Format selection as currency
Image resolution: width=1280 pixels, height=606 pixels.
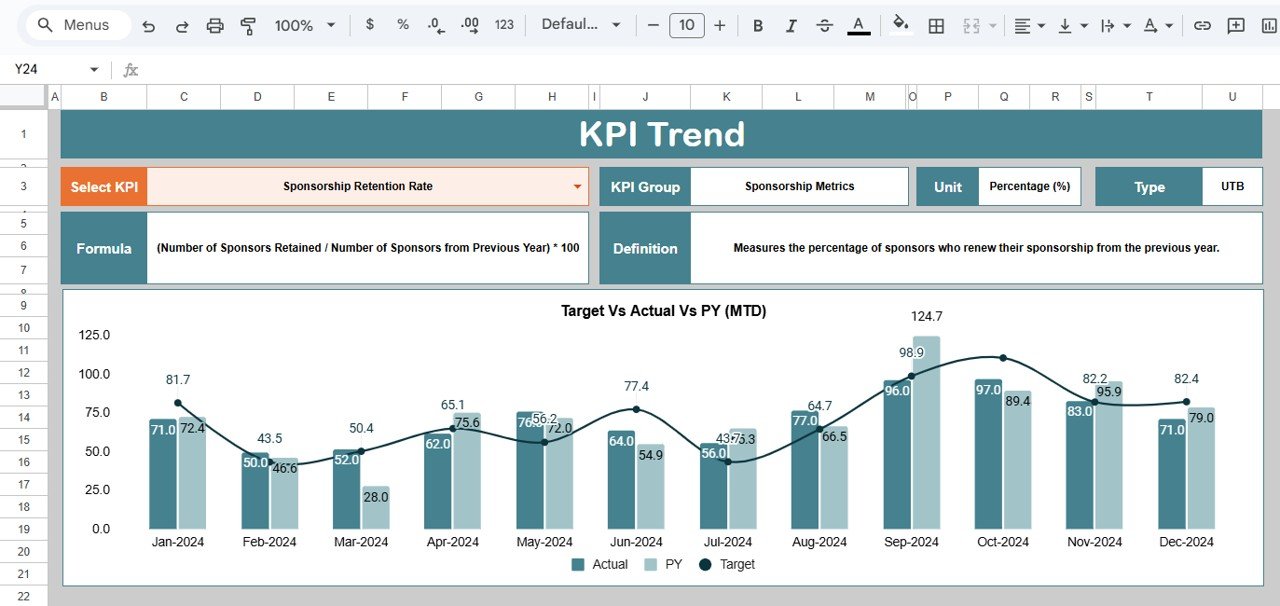coord(369,25)
